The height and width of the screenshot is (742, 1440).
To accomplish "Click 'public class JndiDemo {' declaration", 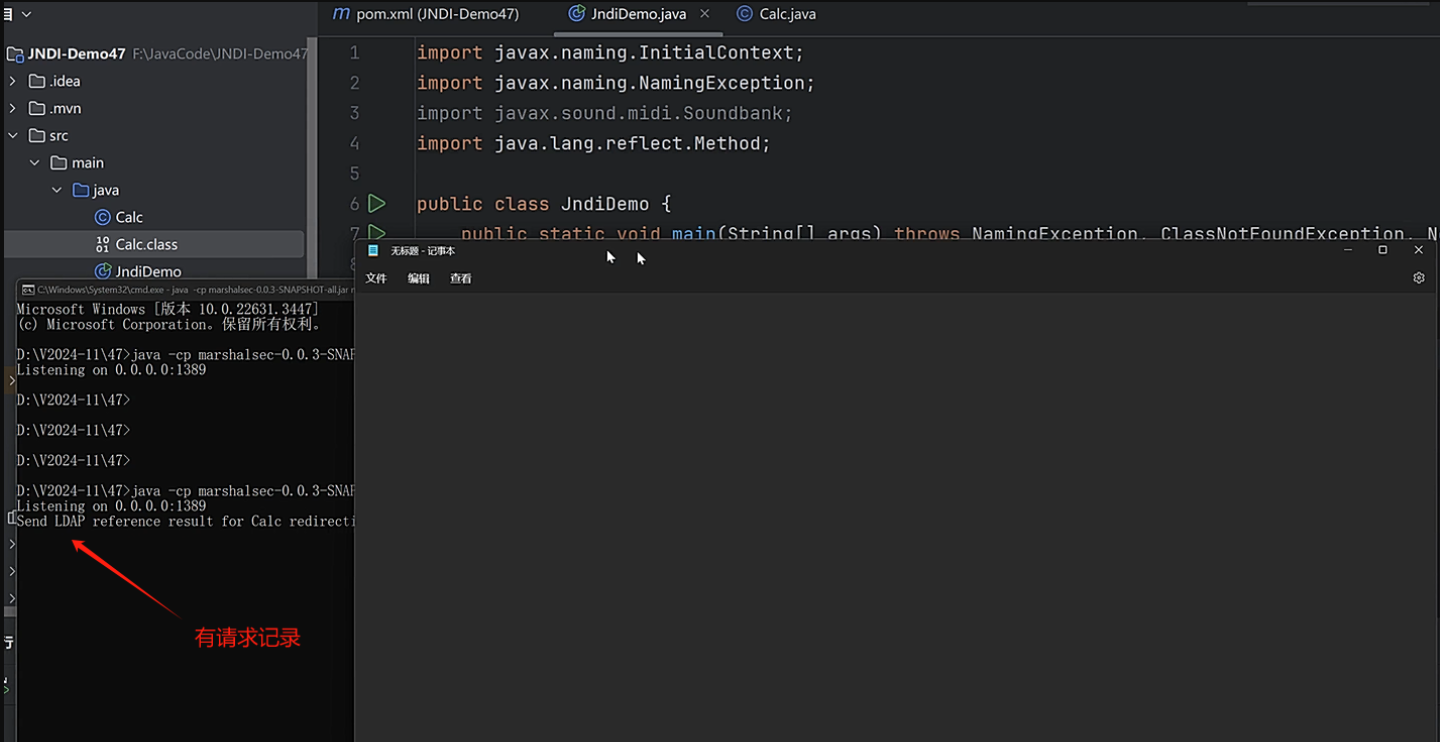I will [x=544, y=204].
